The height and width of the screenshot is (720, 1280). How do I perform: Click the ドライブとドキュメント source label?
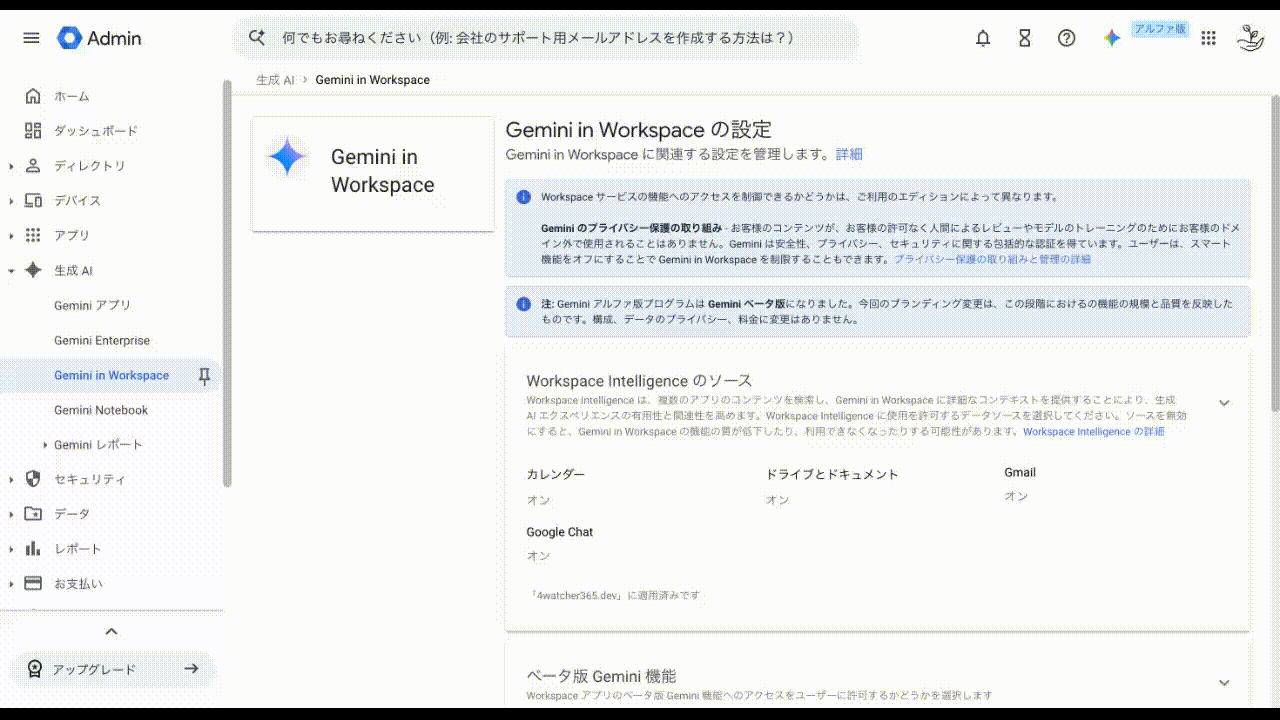click(x=832, y=474)
